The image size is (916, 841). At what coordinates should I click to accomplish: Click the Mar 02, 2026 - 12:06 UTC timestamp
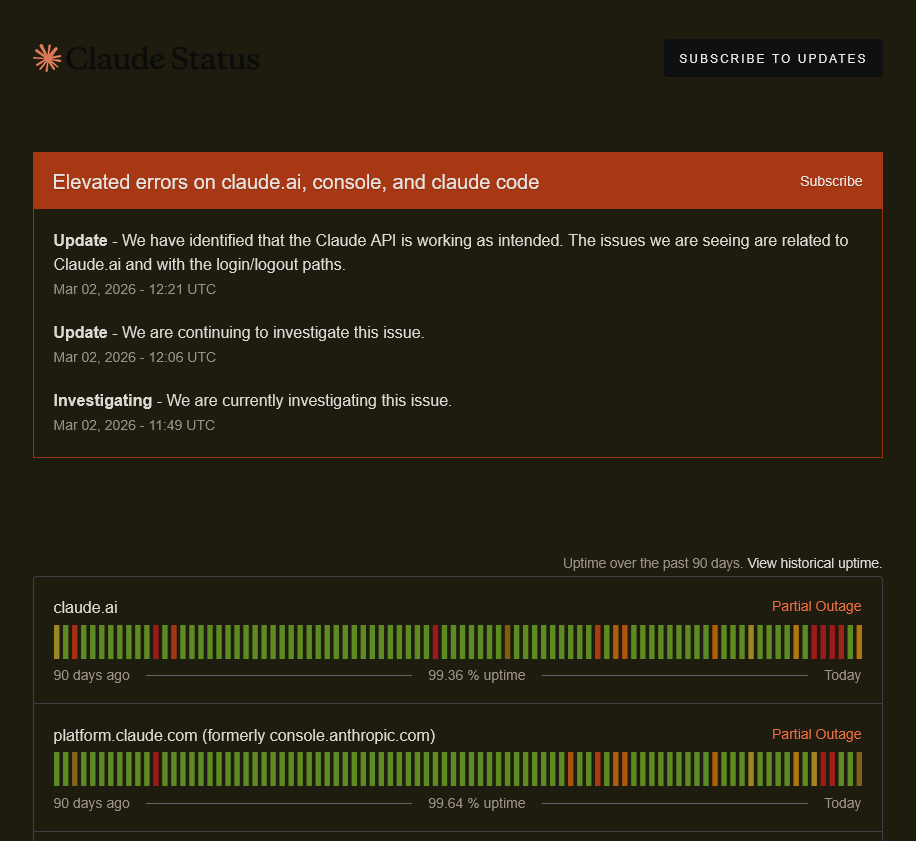[134, 357]
